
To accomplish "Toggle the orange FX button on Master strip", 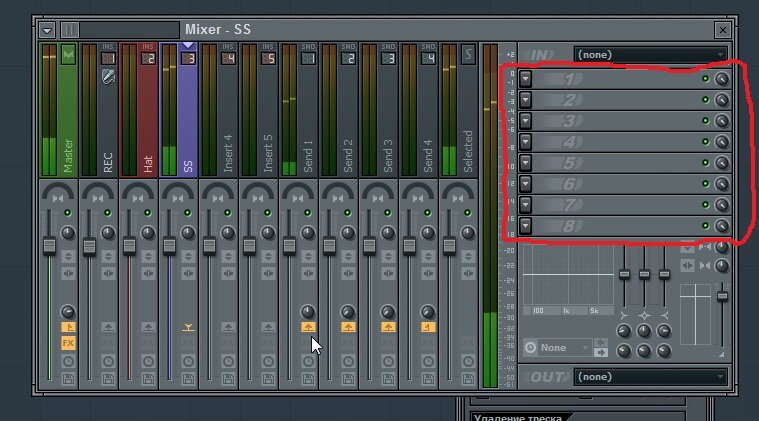I will coord(68,344).
